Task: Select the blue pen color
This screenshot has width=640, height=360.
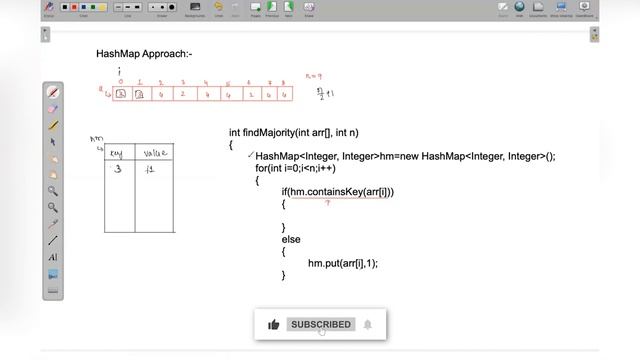Action: click(83, 7)
